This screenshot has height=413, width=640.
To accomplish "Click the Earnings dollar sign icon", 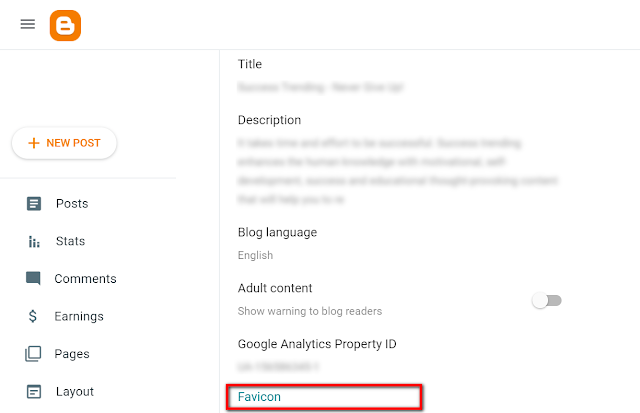I will (x=34, y=317).
